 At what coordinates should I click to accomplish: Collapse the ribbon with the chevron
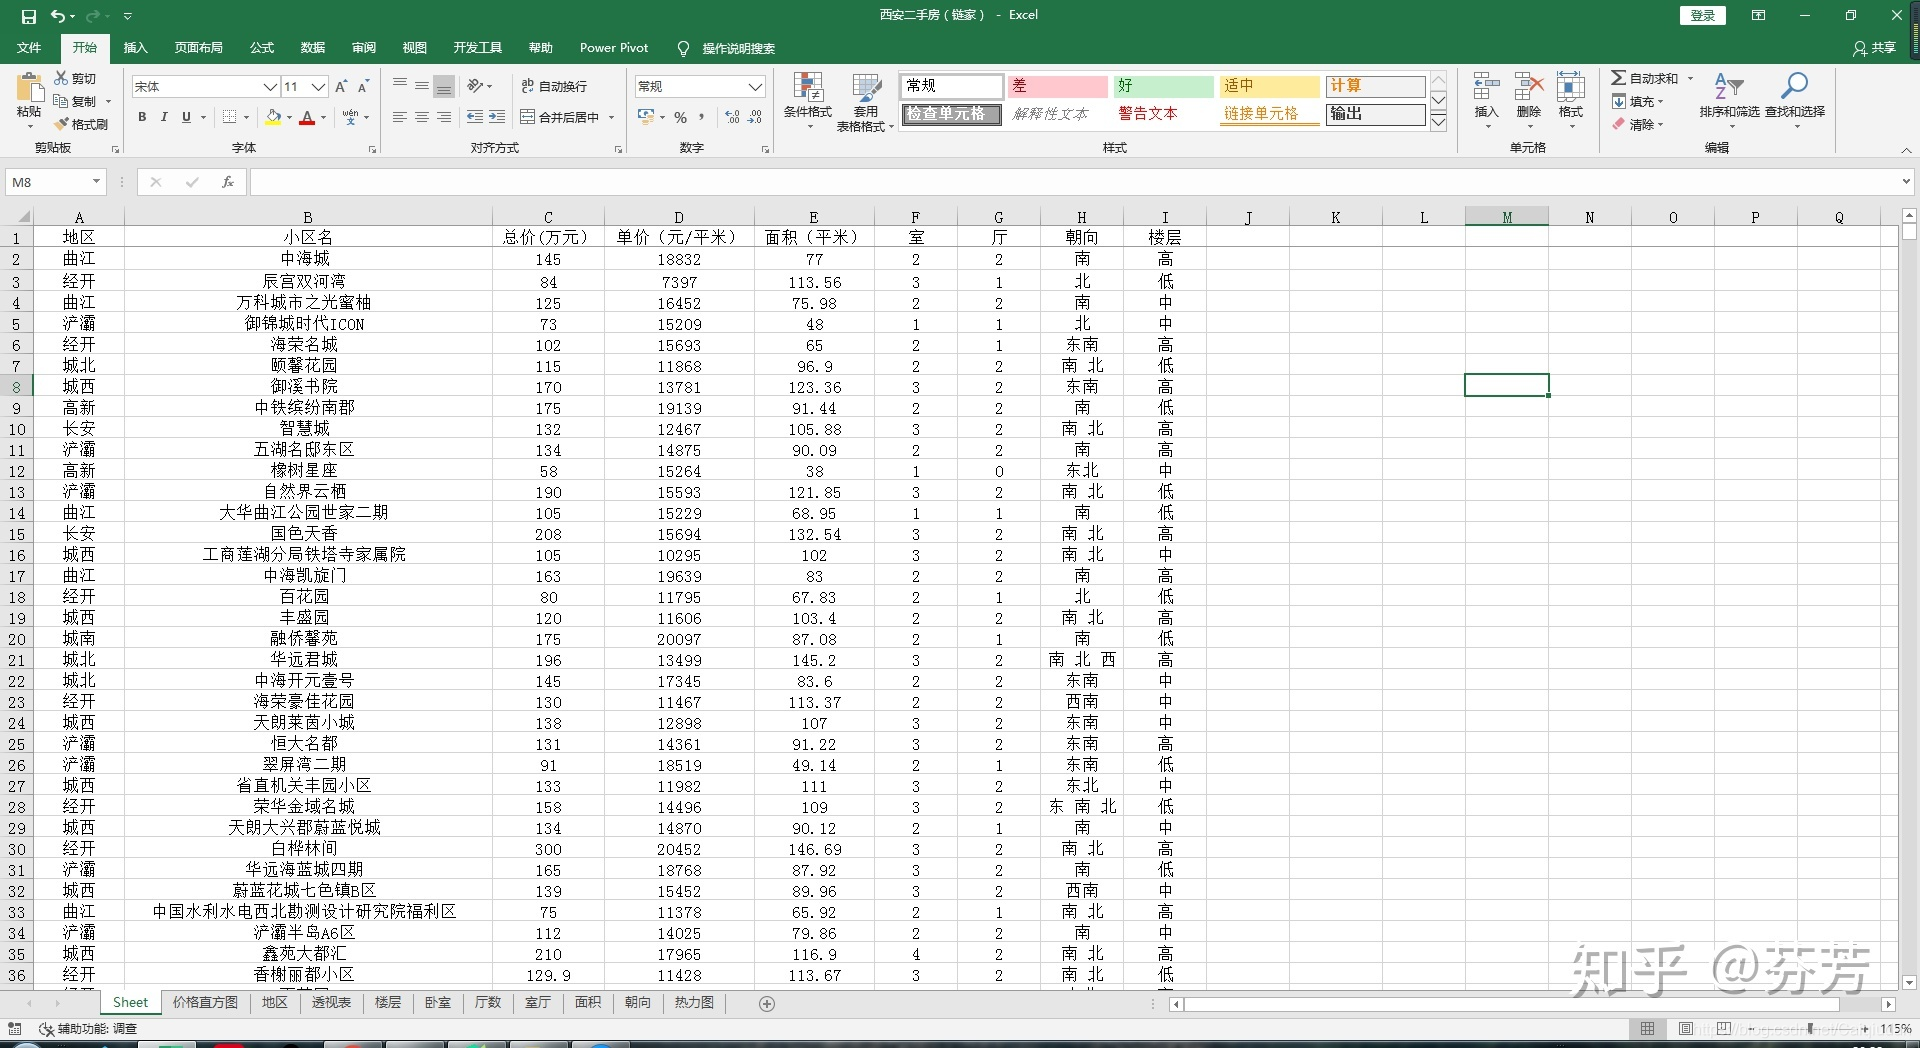click(1906, 150)
